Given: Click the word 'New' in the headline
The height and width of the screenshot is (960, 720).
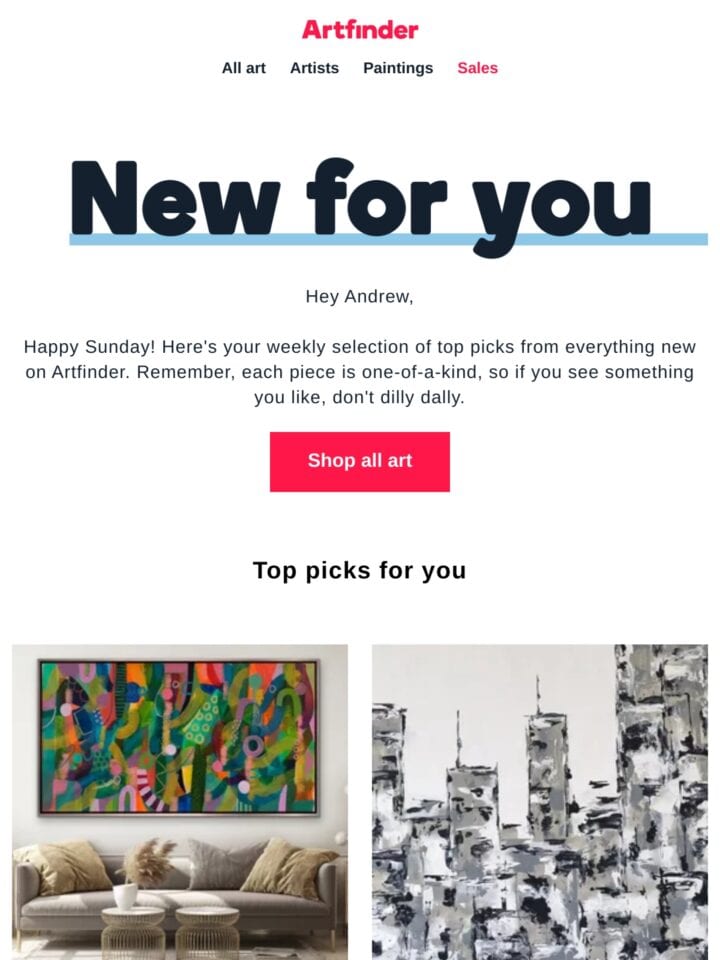Looking at the screenshot, I should click(x=176, y=198).
